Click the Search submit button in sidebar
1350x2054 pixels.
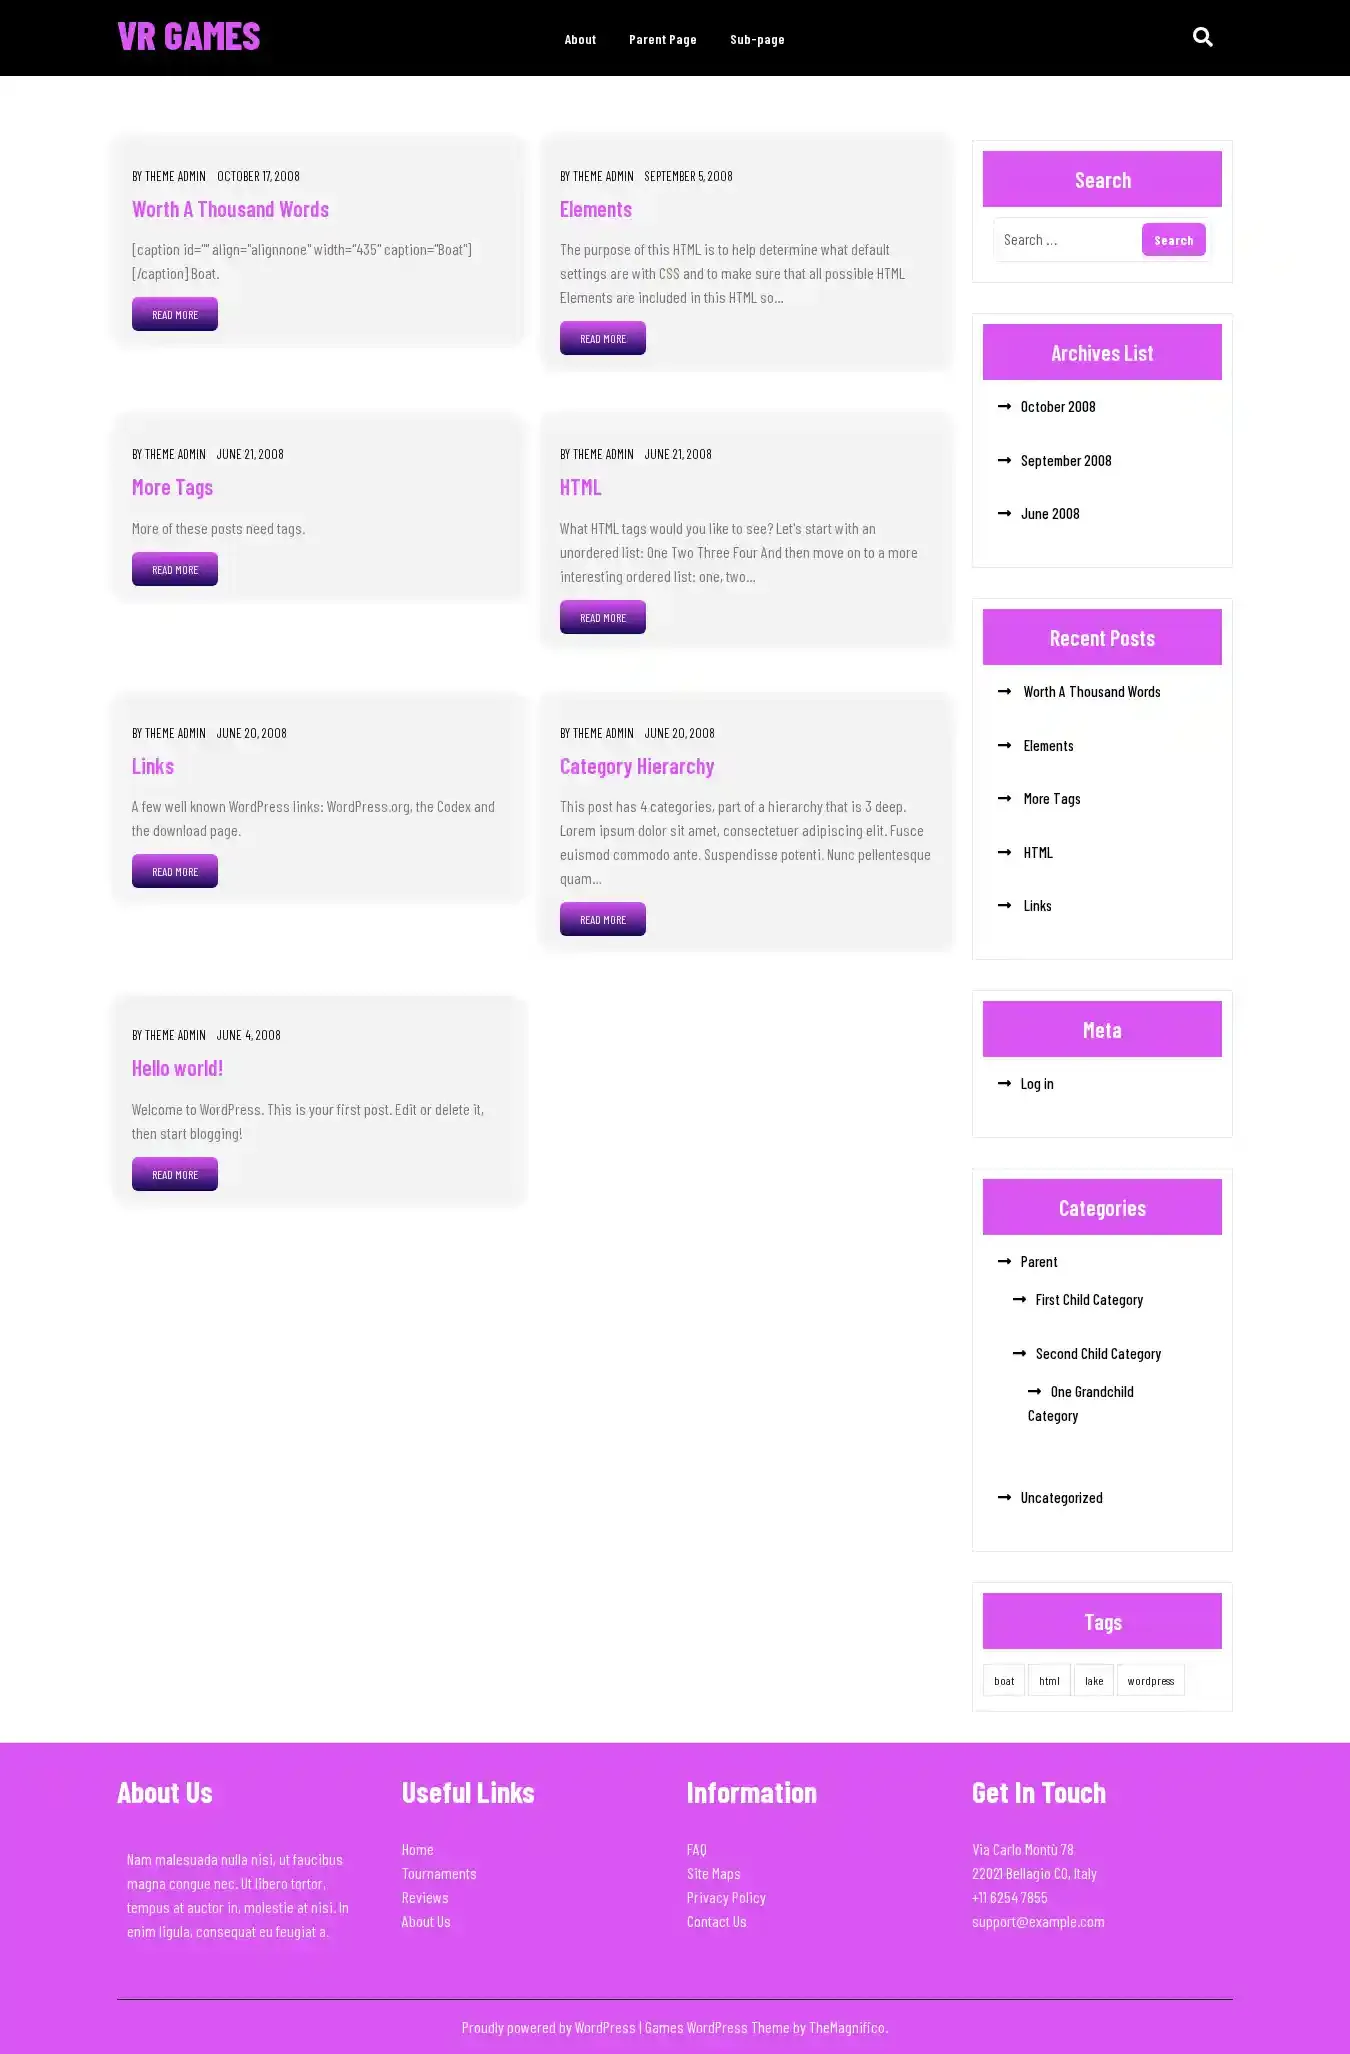1173,240
